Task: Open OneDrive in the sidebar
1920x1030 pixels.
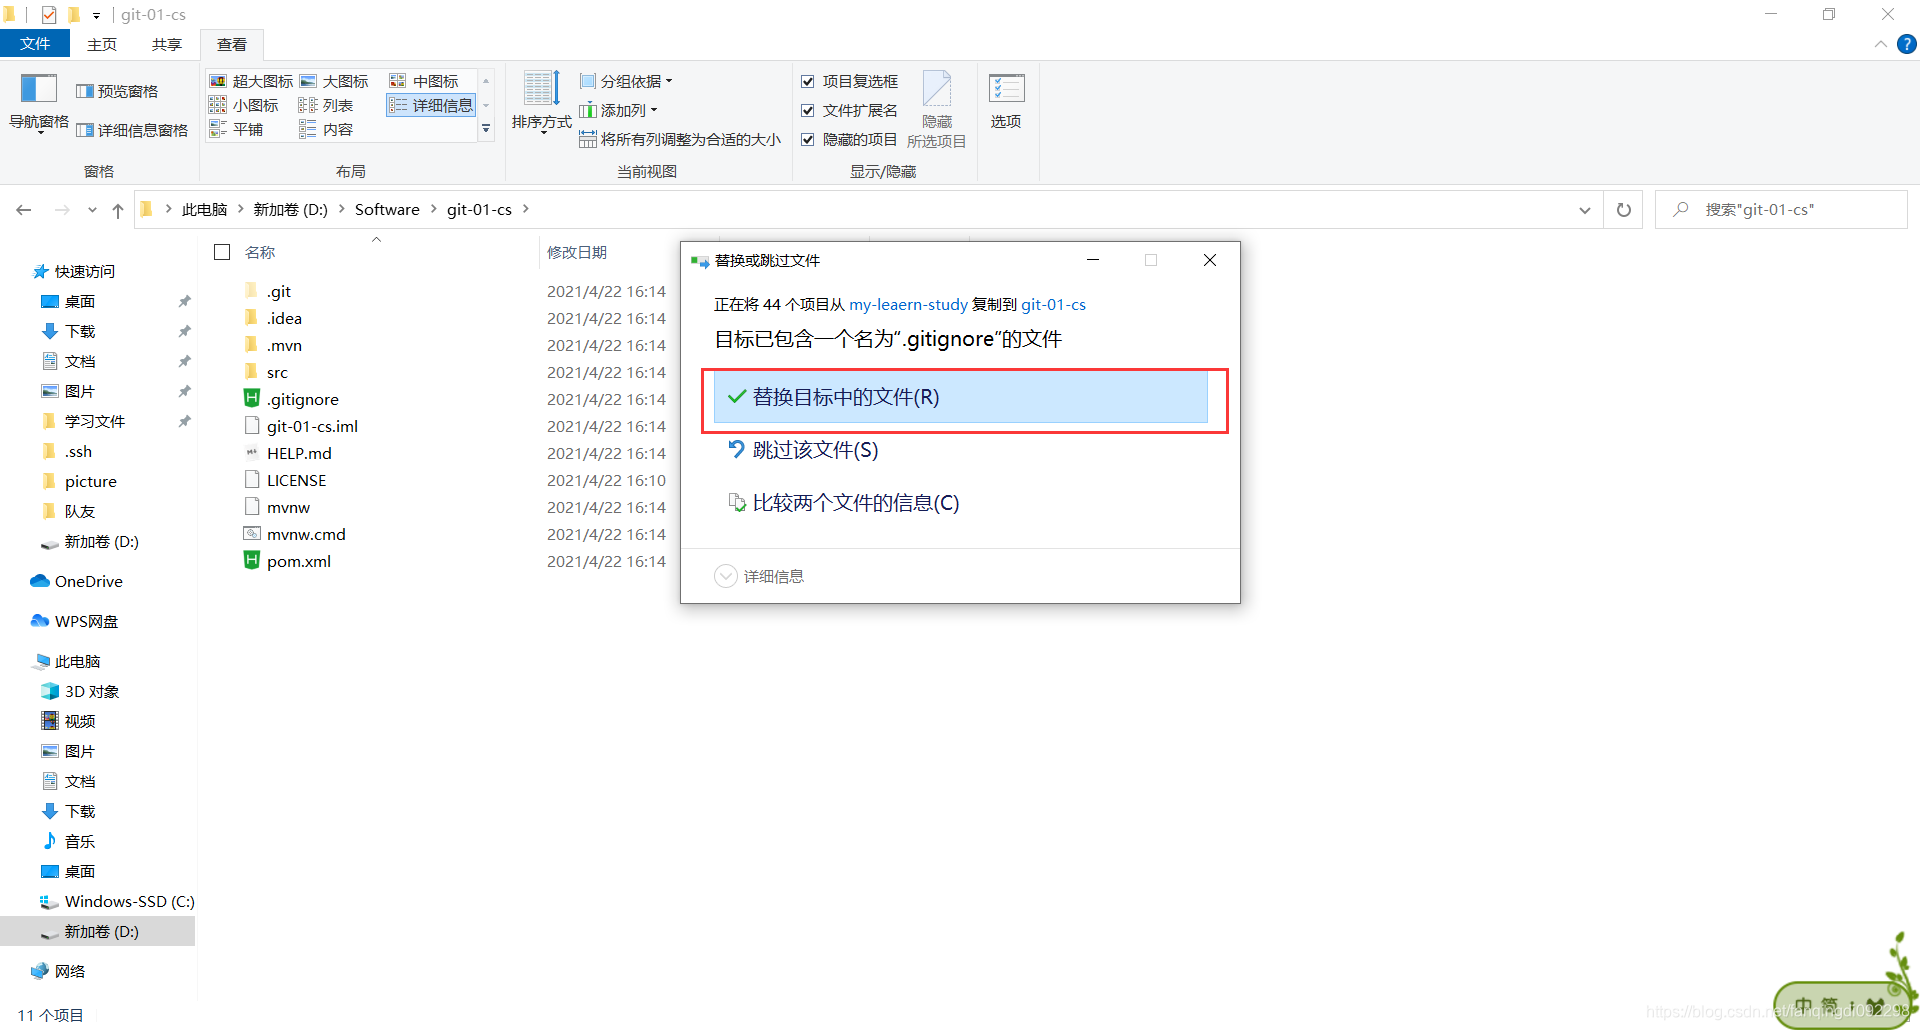Action: pos(76,581)
